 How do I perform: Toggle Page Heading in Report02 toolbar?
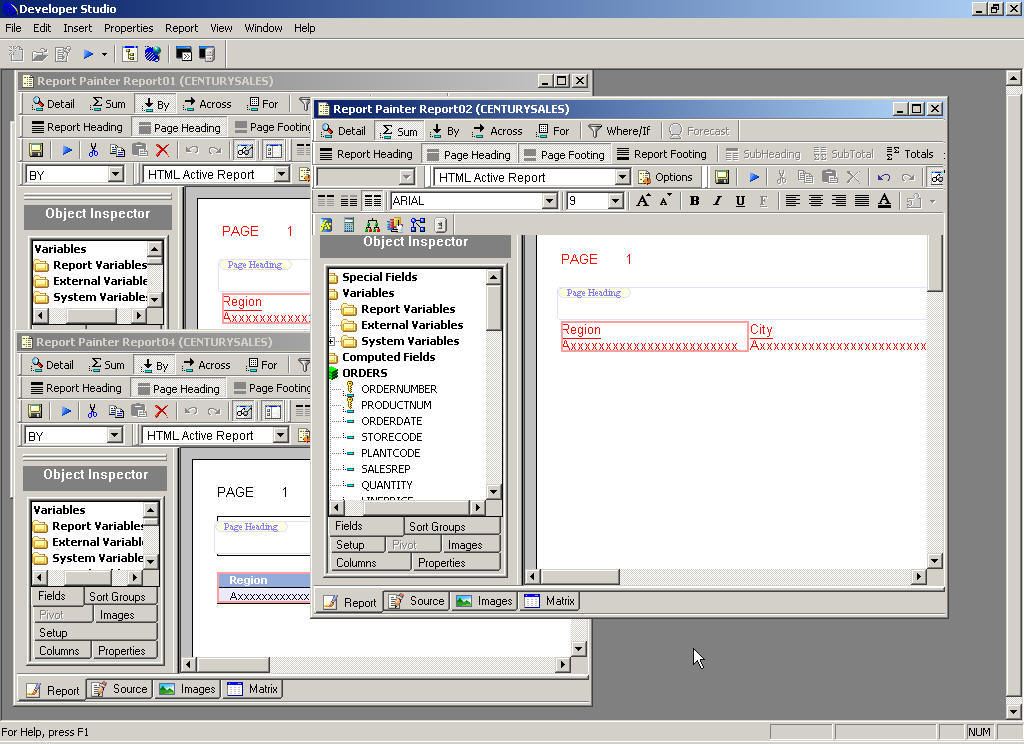click(467, 155)
